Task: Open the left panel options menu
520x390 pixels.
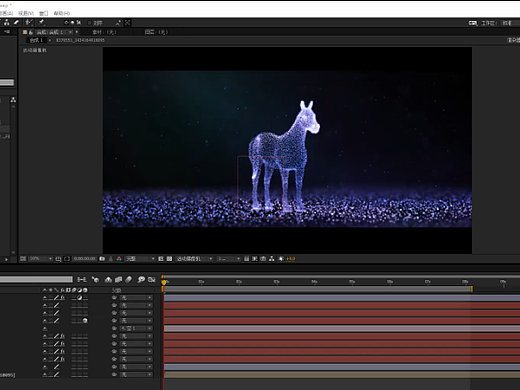Action: (x=7, y=31)
